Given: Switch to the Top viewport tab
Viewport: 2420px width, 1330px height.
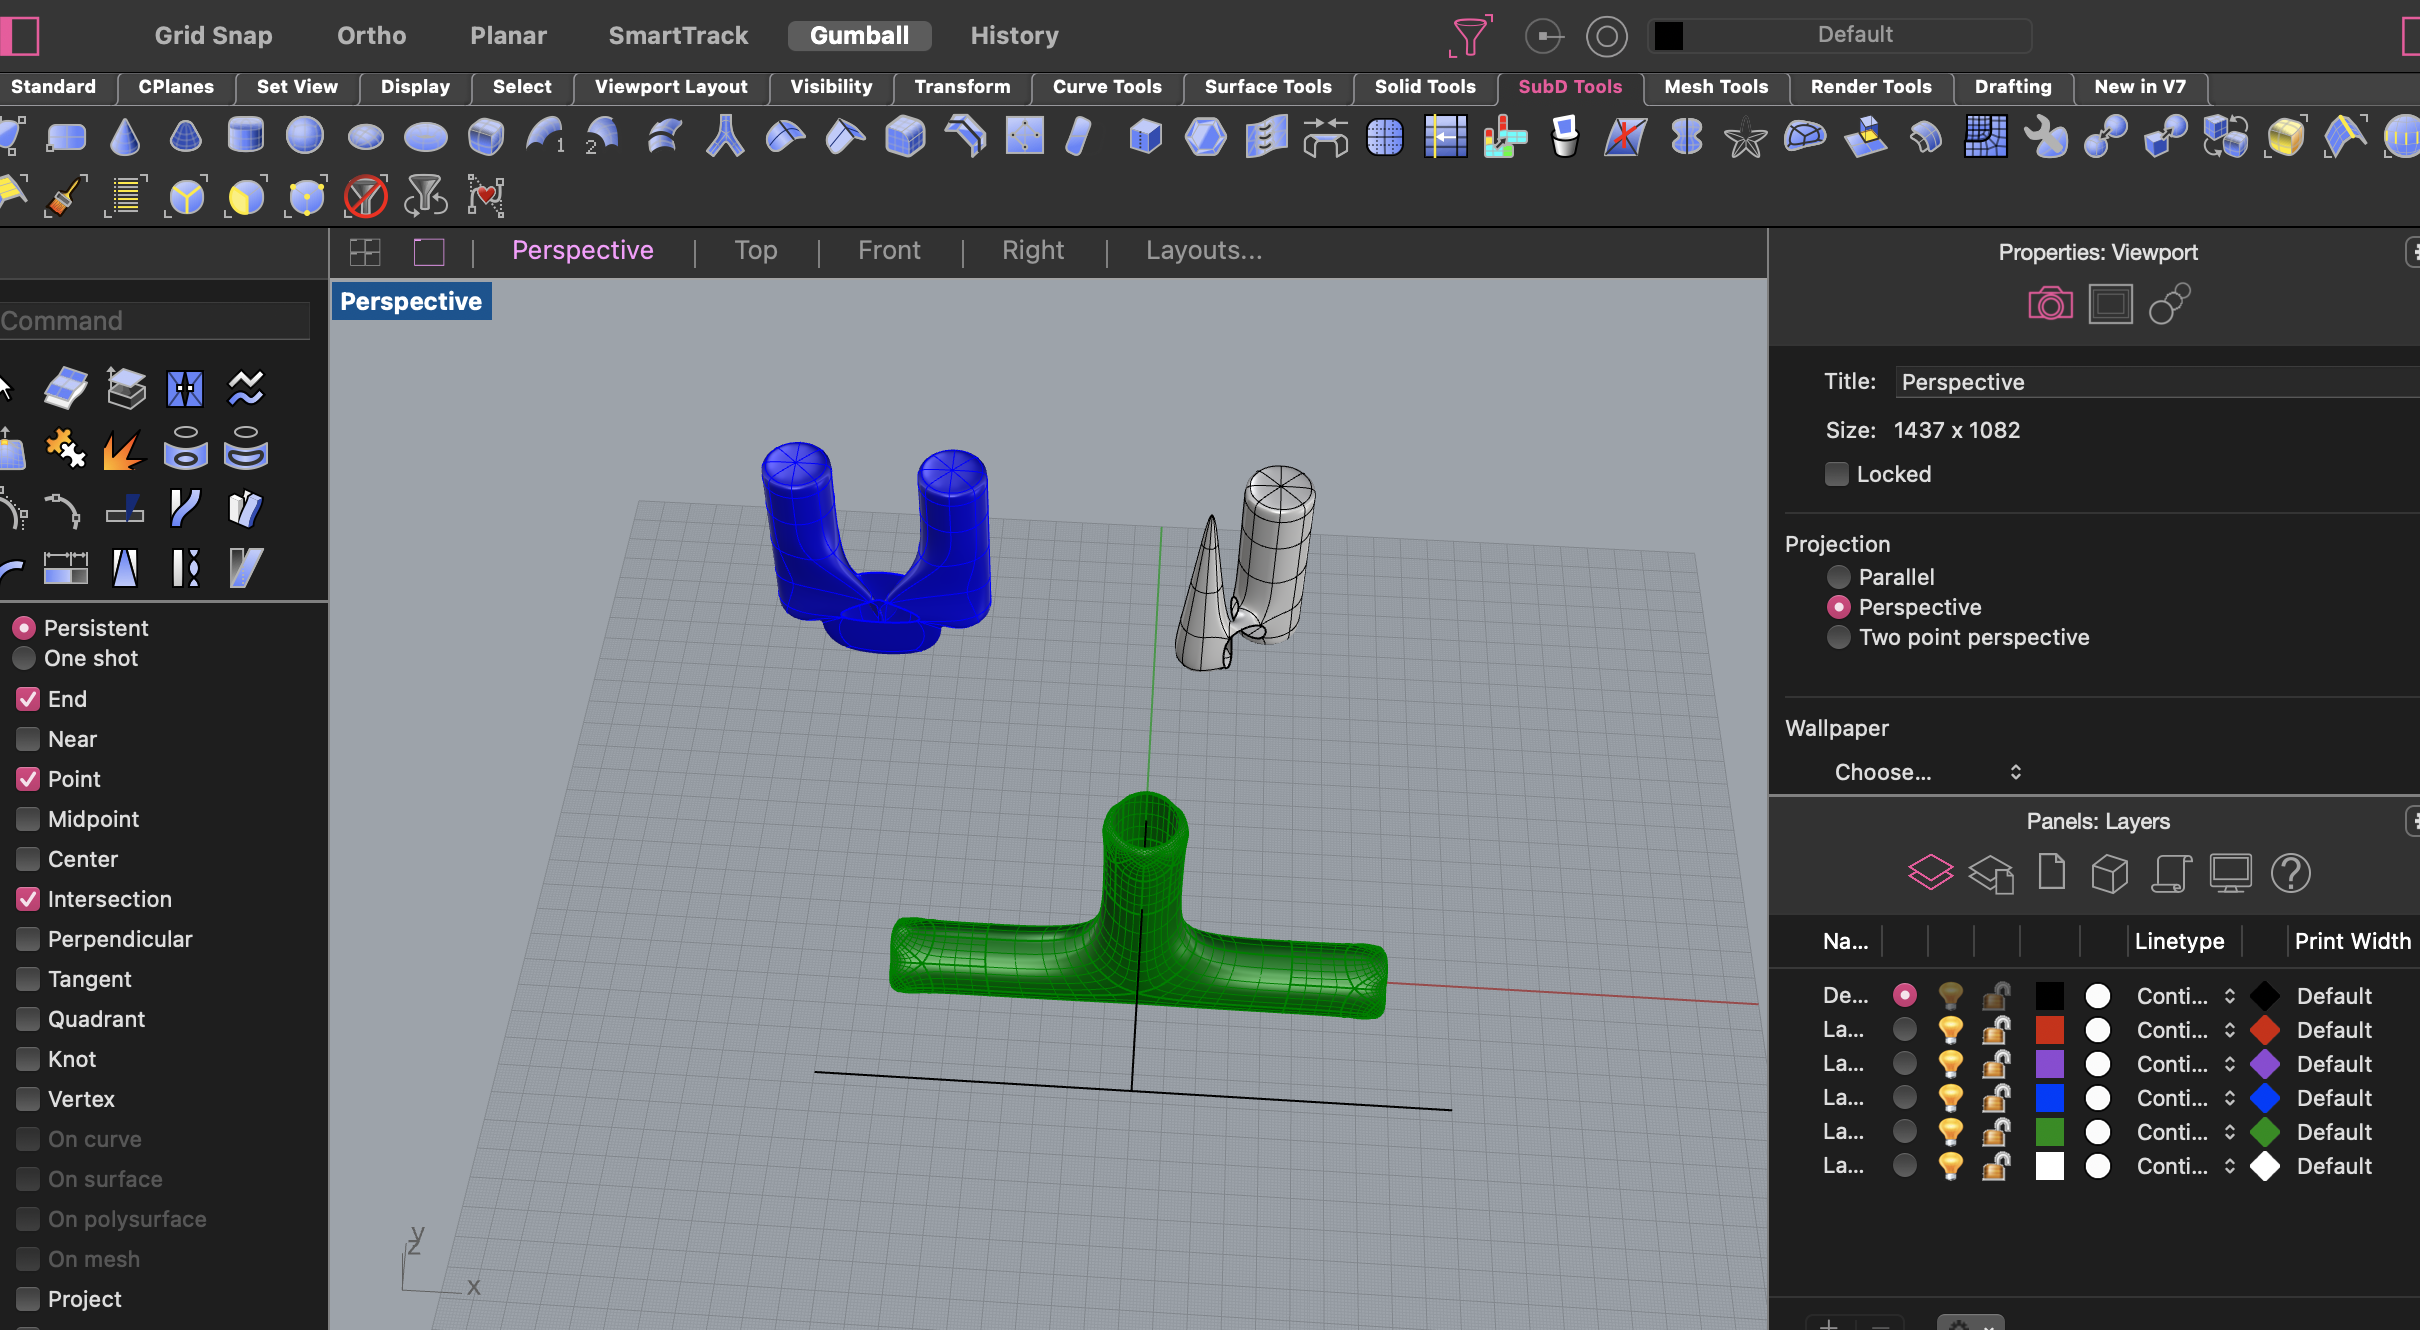Looking at the screenshot, I should [755, 251].
